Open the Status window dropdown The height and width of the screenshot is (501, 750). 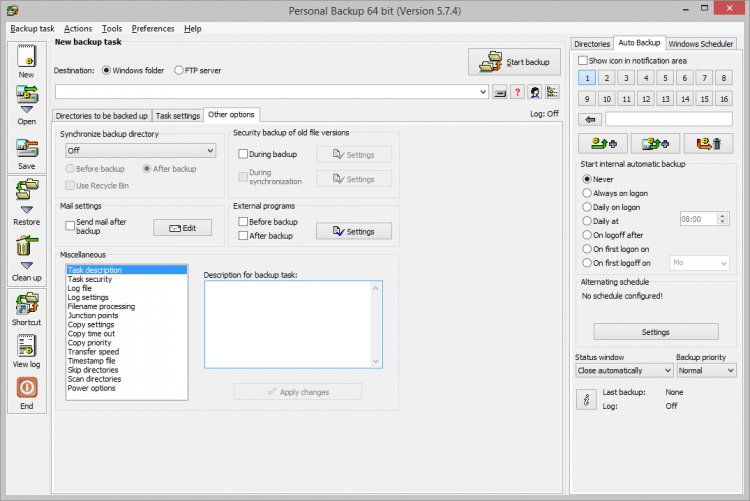624,370
